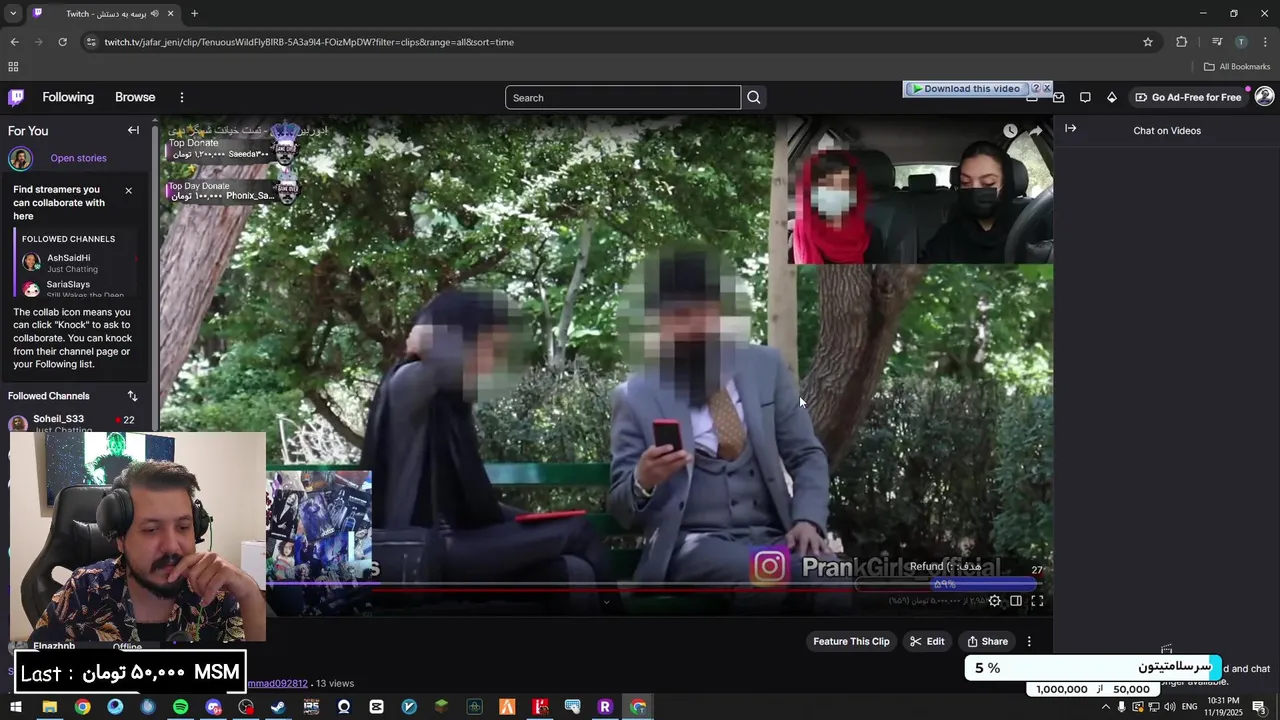Screen dimensions: 1280x720
Task: Open the more options menu beside Browse
Action: (182, 97)
